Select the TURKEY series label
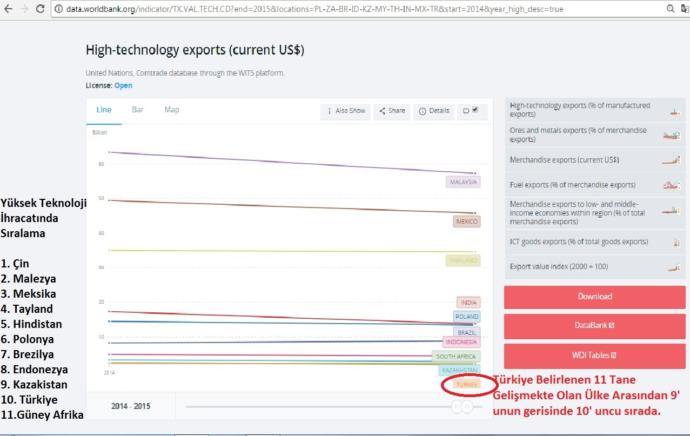Image resolution: width=690 pixels, height=436 pixels. (x=467, y=385)
